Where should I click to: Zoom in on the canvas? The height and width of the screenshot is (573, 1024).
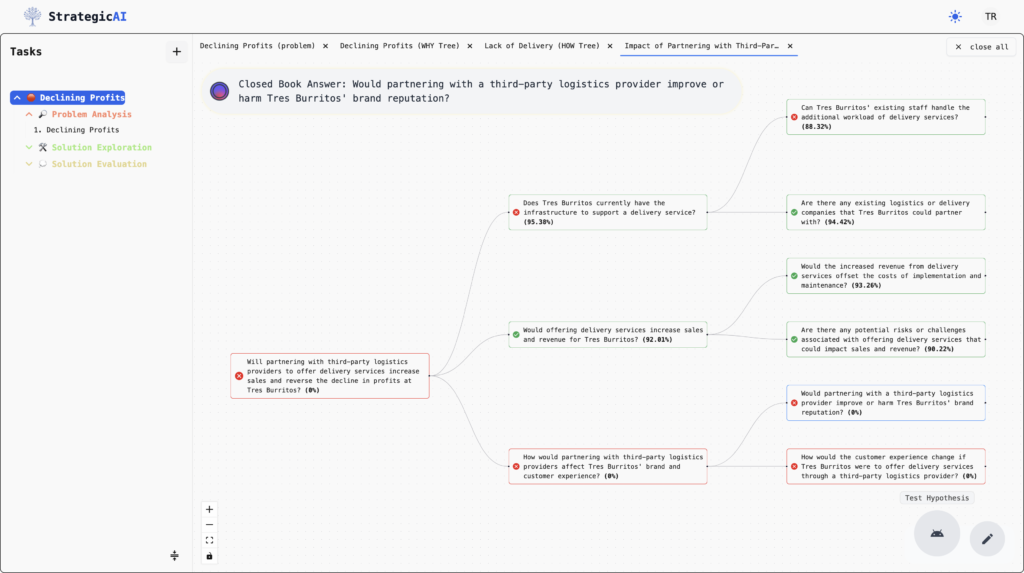[209, 509]
